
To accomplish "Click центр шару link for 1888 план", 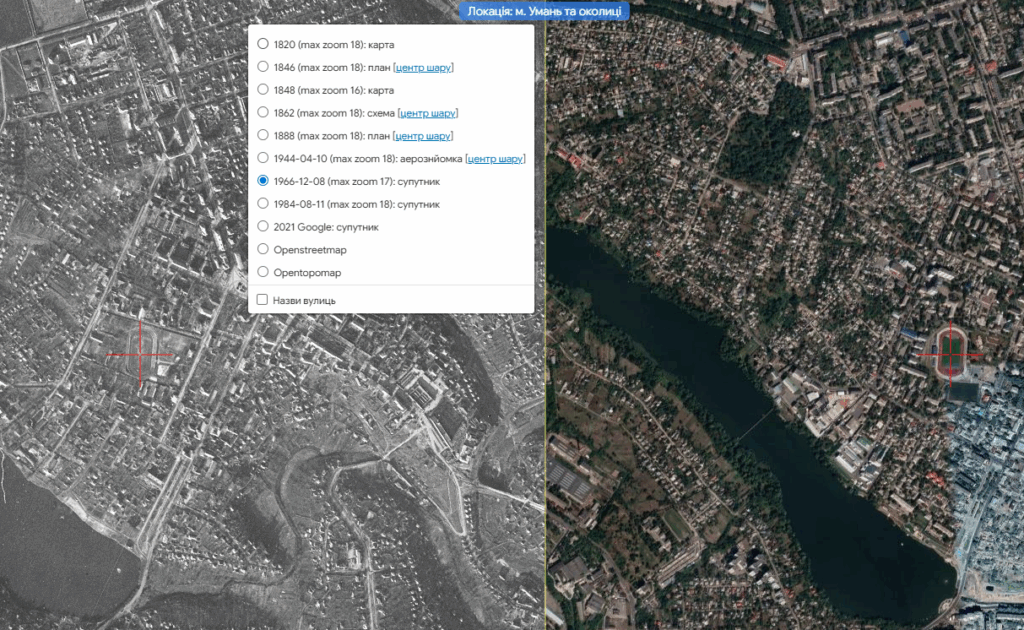I will click(x=423, y=136).
